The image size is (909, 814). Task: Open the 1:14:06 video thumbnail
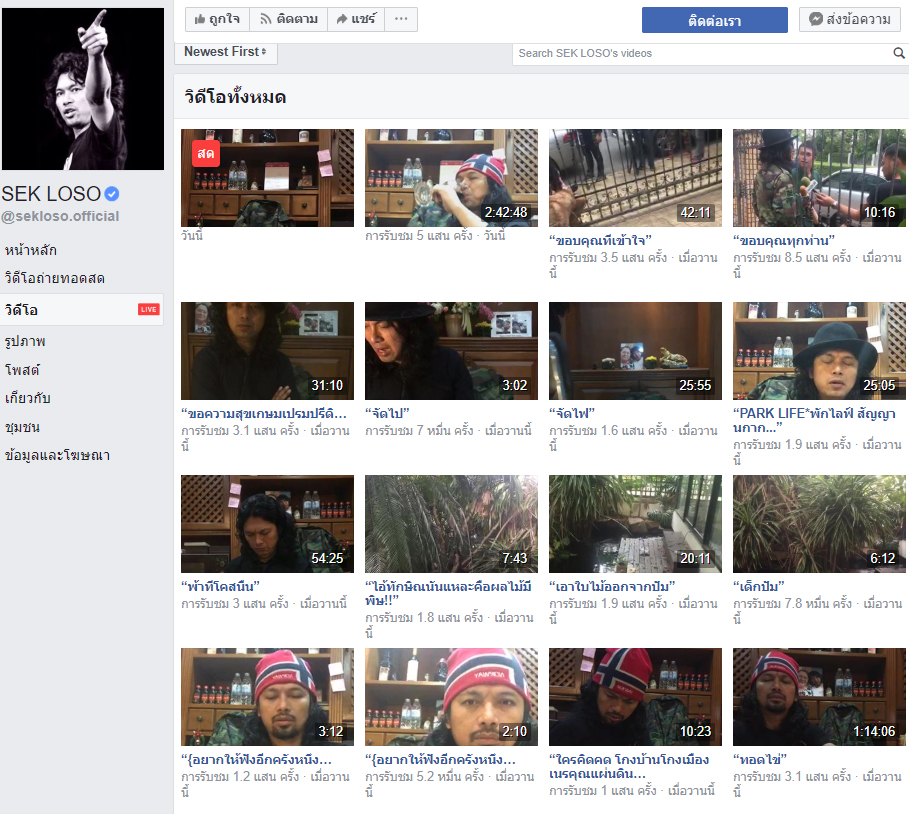(819, 696)
